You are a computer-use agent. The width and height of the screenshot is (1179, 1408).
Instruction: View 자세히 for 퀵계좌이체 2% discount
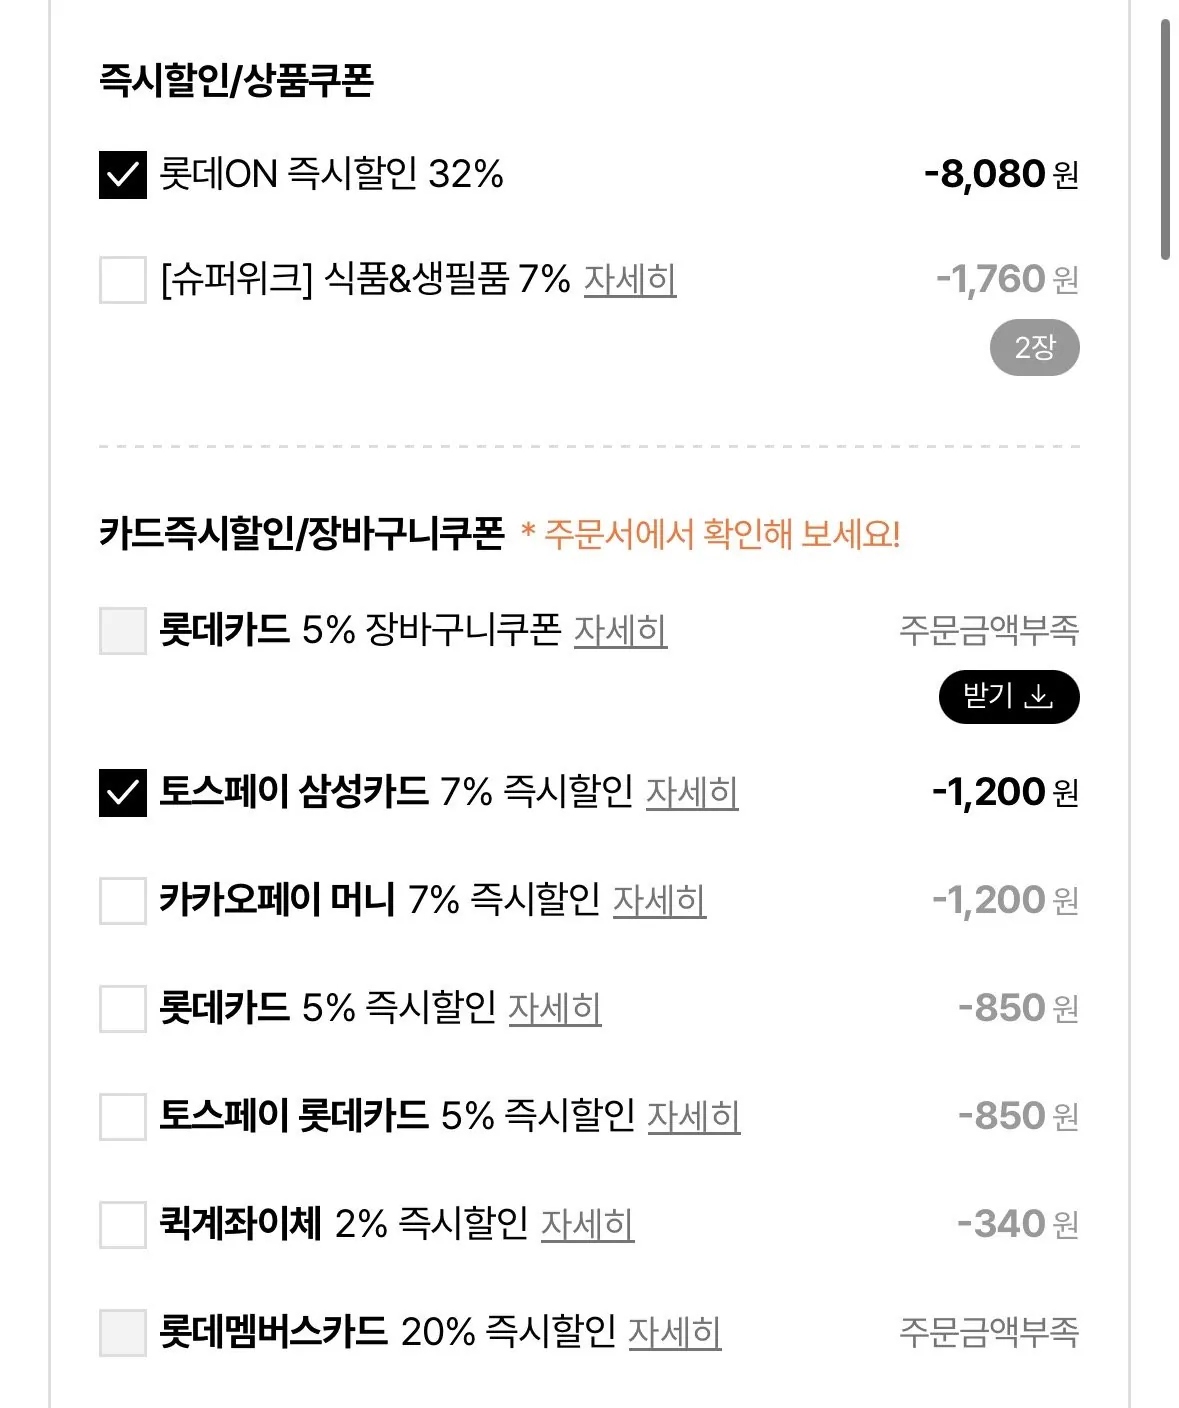[588, 1225]
